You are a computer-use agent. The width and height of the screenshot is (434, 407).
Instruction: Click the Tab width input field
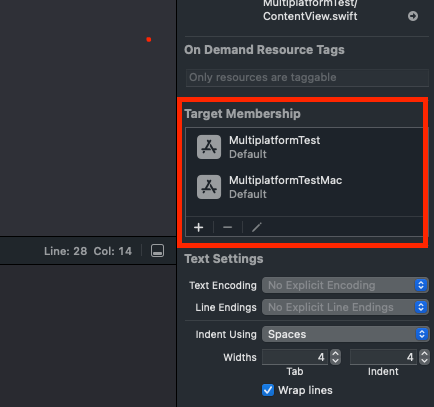[x=295, y=357]
